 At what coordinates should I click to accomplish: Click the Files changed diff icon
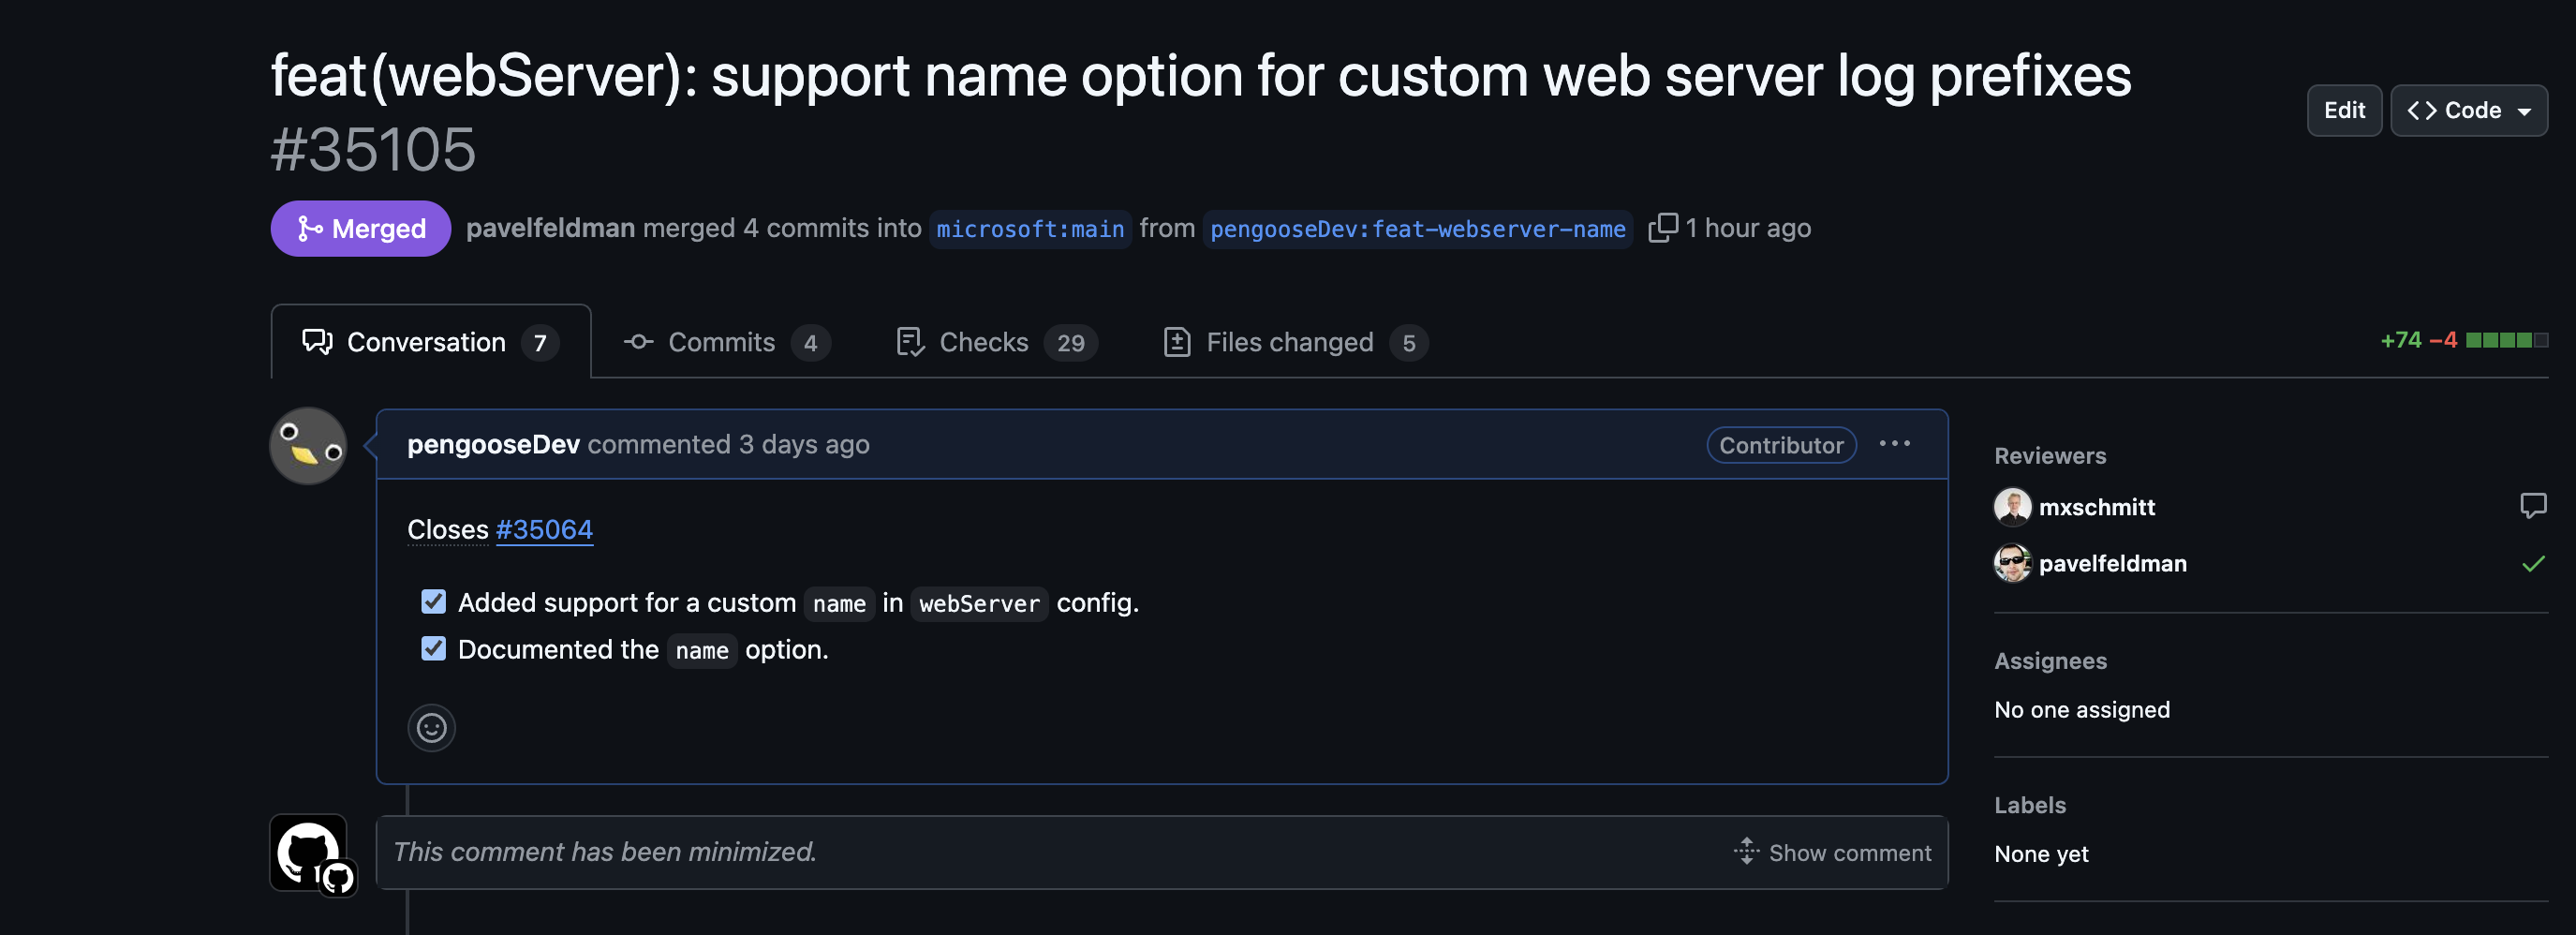pos(1177,342)
